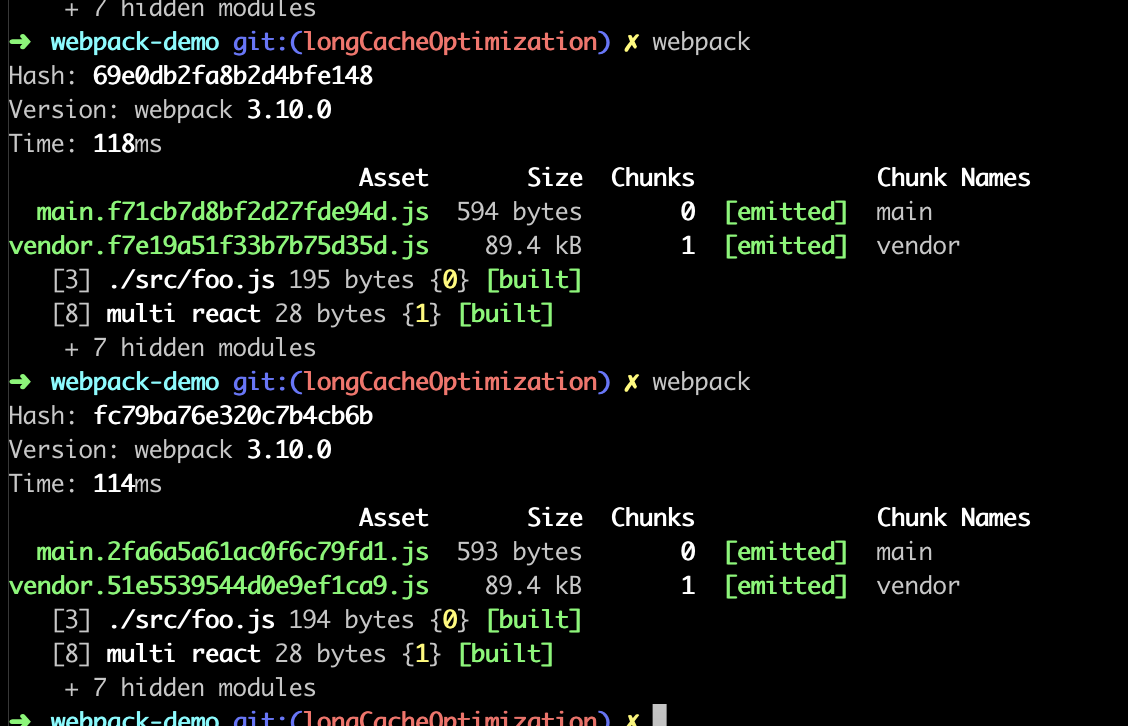Click the yellow ✗ git dirty marker in first prompt
This screenshot has height=726, width=1128.
(631, 42)
